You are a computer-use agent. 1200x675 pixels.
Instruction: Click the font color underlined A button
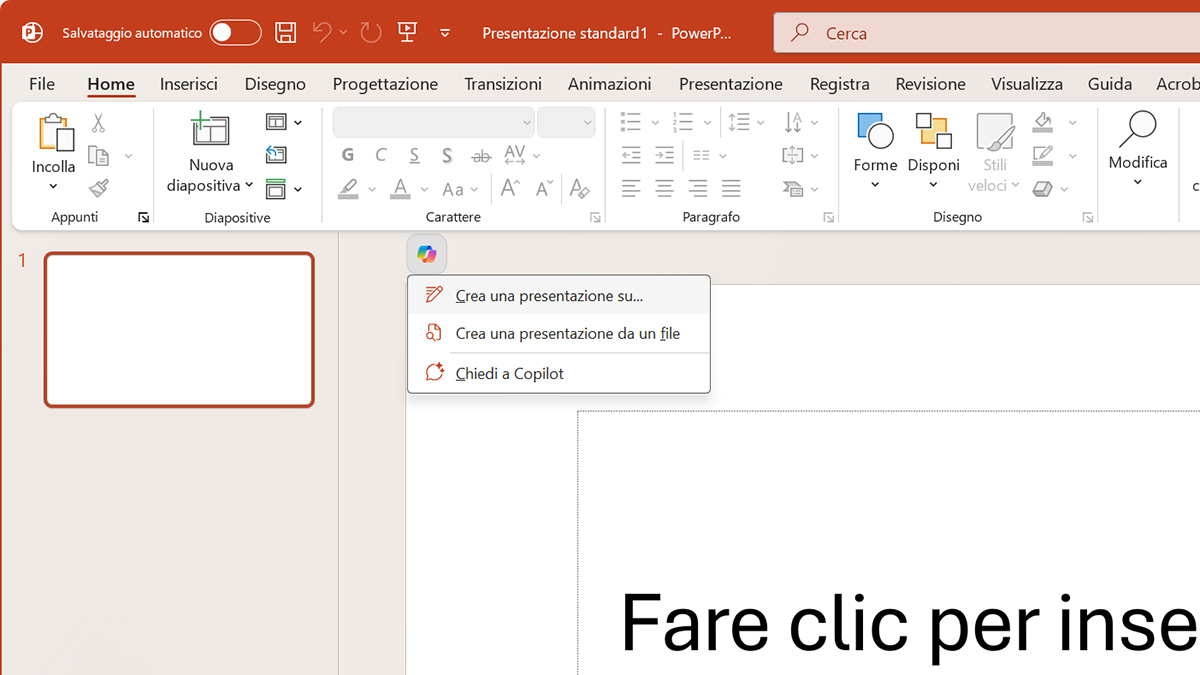[x=401, y=188]
